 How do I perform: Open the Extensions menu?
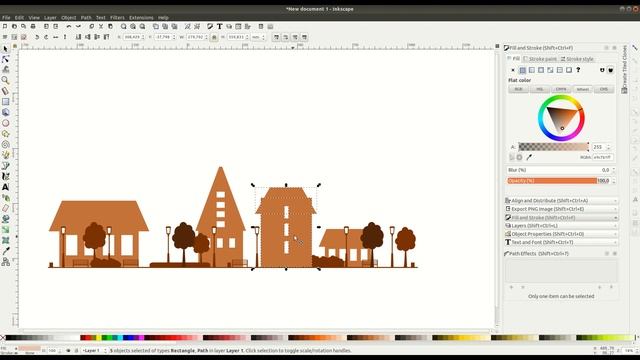141,18
